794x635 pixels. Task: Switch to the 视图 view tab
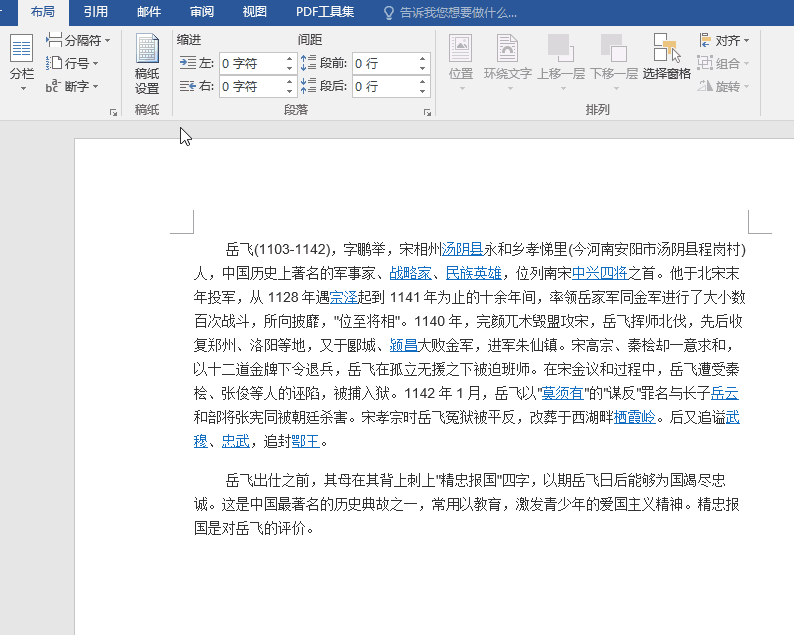click(254, 12)
